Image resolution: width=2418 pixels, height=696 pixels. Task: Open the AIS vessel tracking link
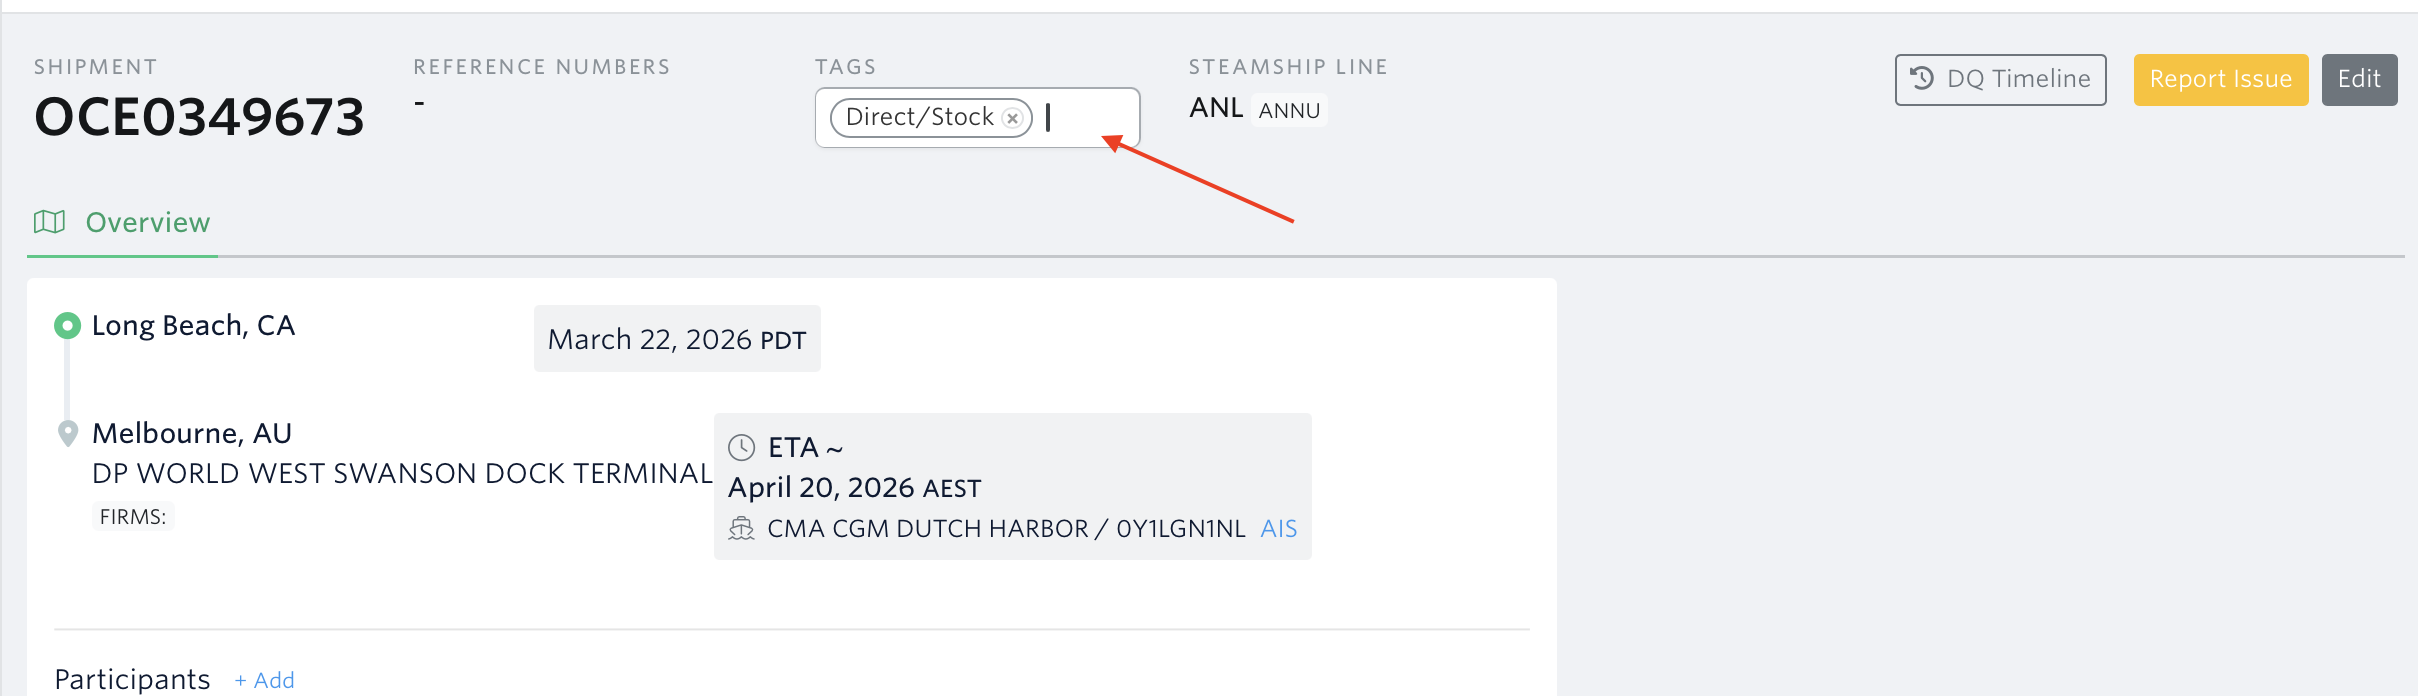pyautogui.click(x=1278, y=528)
